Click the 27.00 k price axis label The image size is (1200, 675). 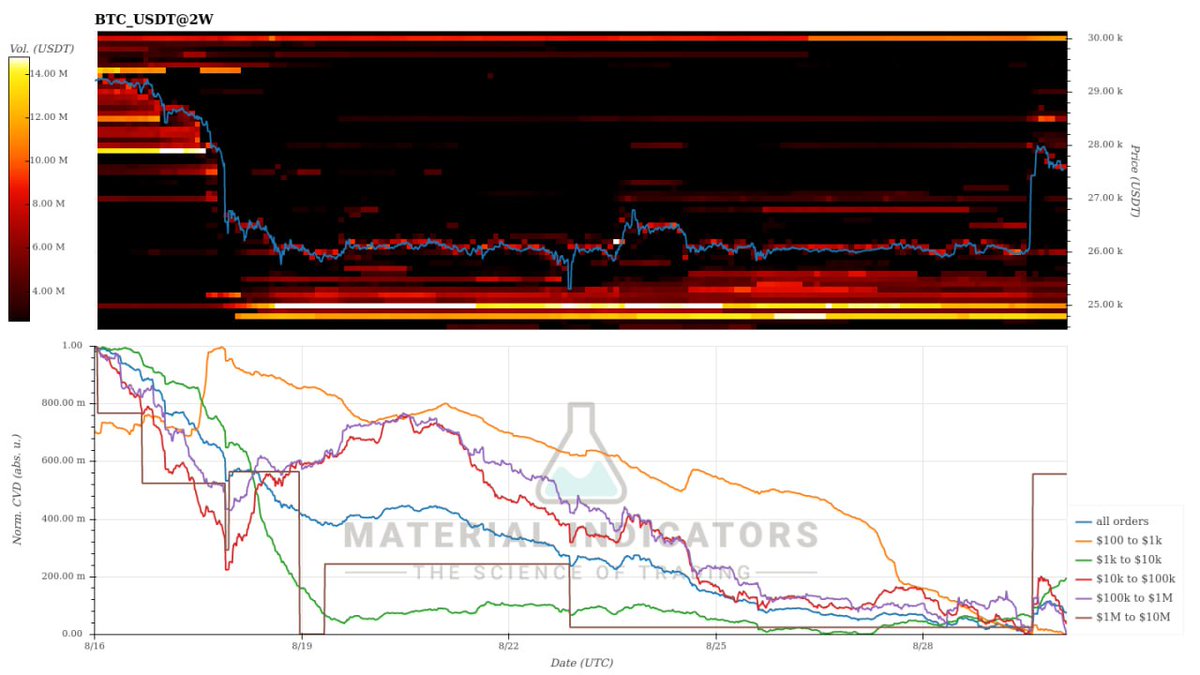point(1104,198)
